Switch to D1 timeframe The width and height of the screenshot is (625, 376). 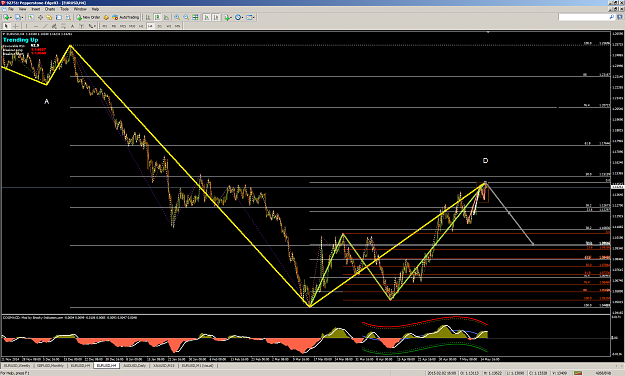[159, 26]
